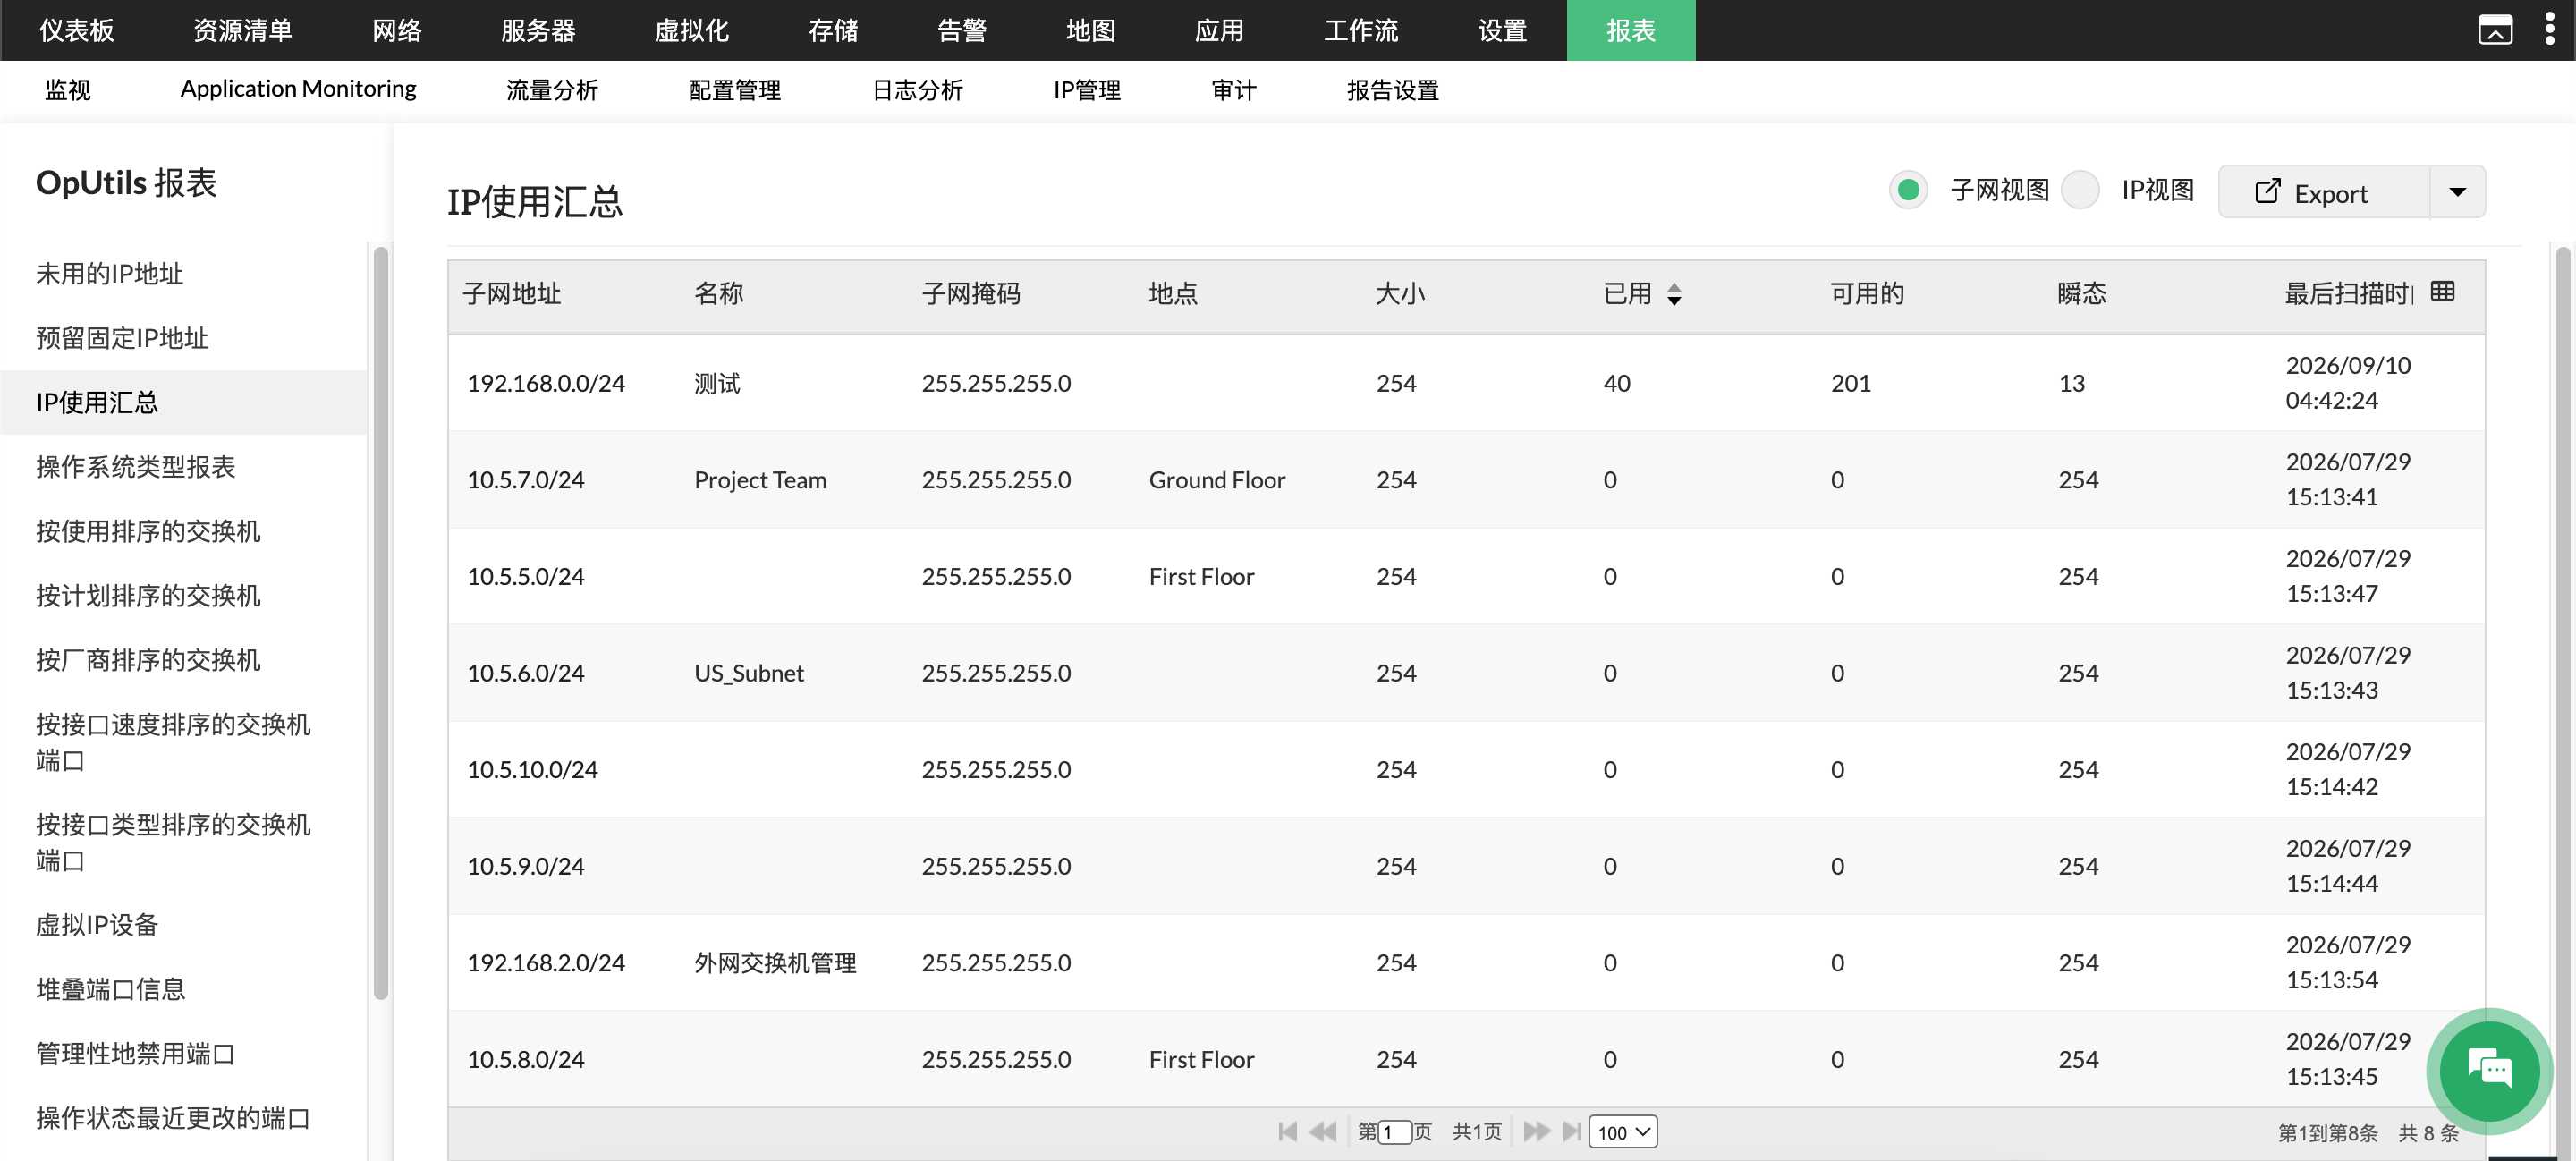Click the three-dot more options icon
Image resolution: width=2576 pixels, height=1161 pixels.
coord(2549,29)
